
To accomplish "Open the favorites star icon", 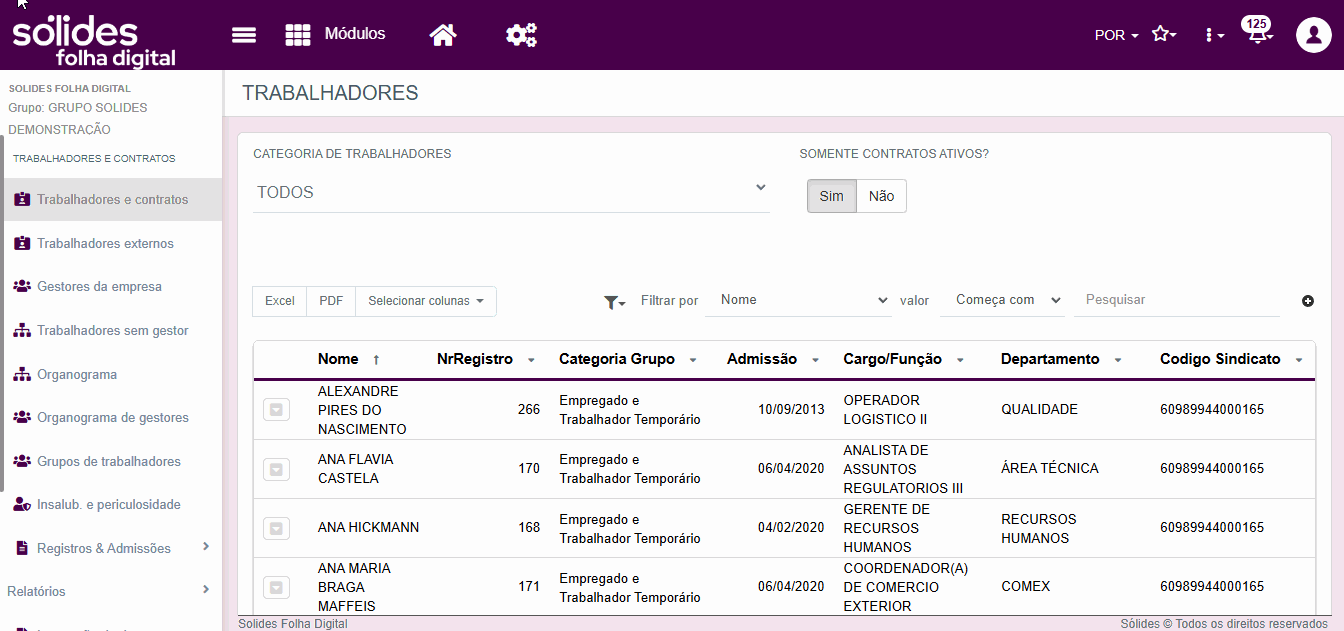I will 1162,35.
